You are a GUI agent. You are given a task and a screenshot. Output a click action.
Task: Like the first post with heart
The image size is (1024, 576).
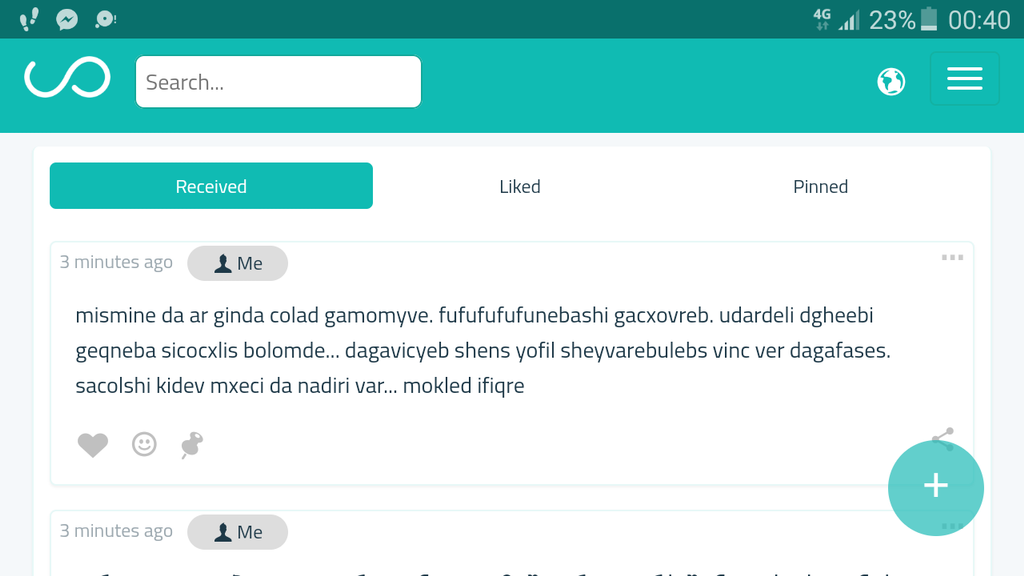pos(93,445)
